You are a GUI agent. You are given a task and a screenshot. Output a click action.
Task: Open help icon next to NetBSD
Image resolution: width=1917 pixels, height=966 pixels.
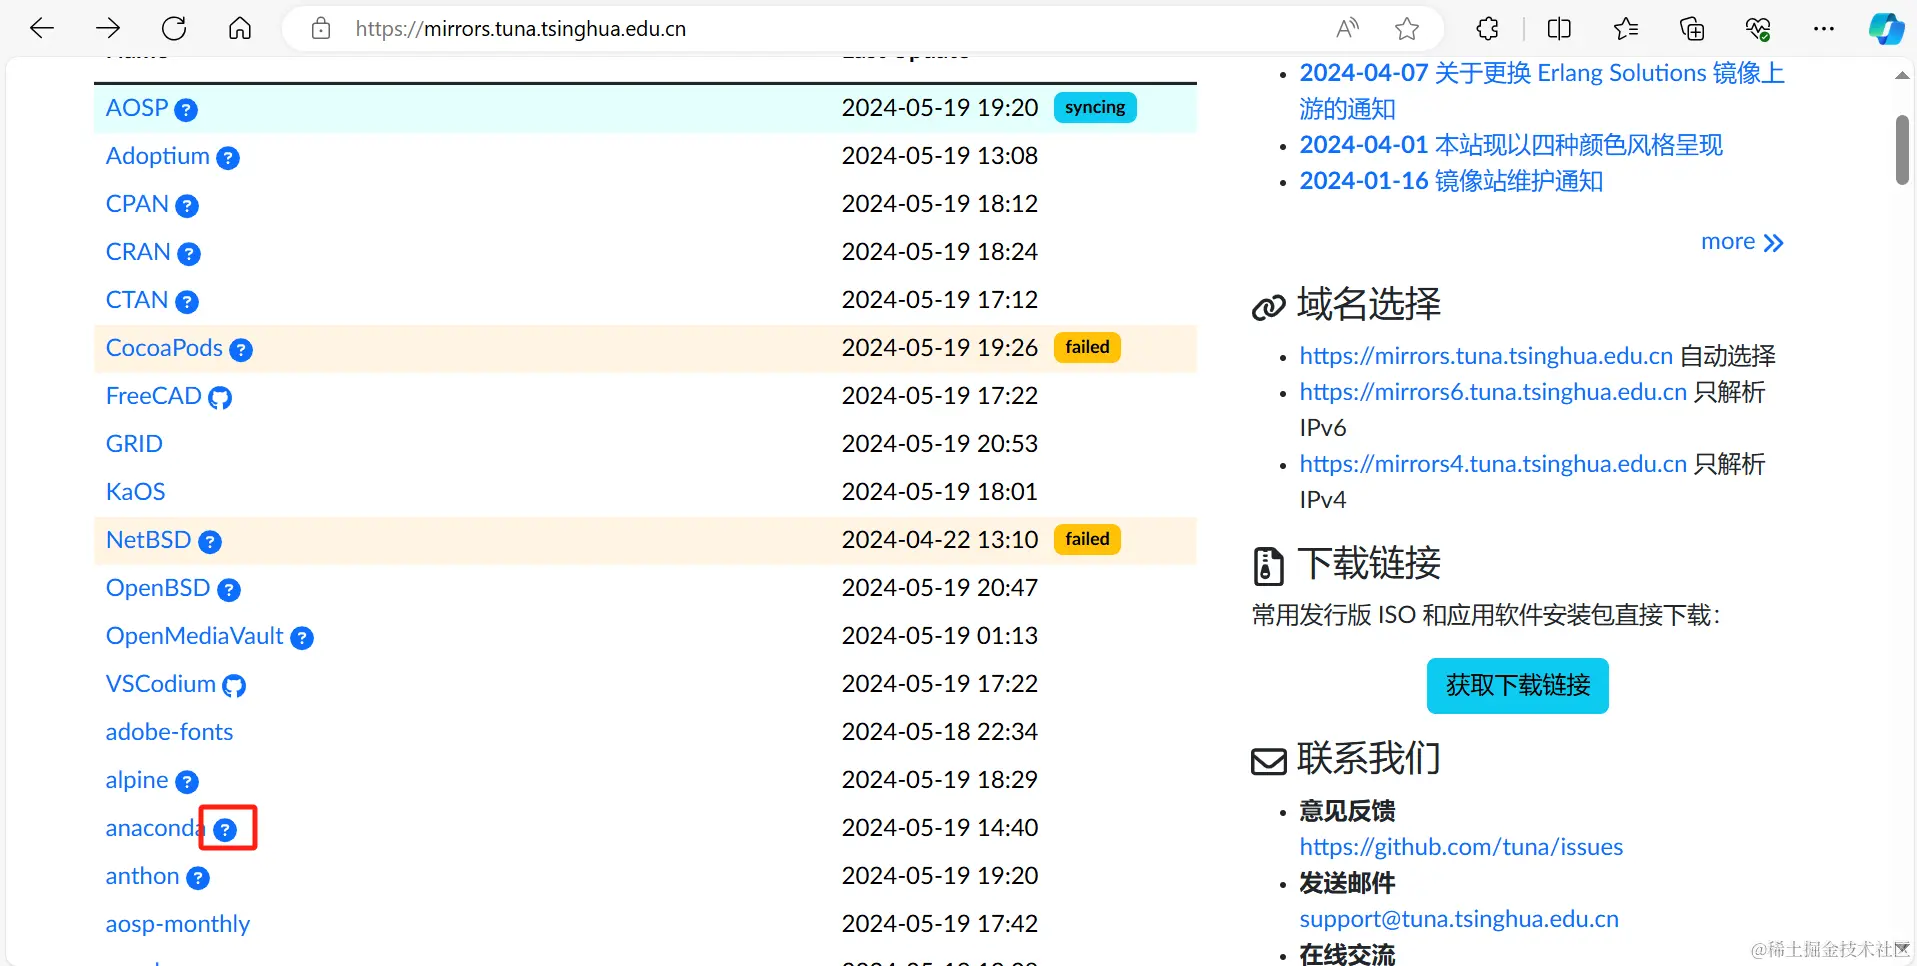(x=210, y=542)
